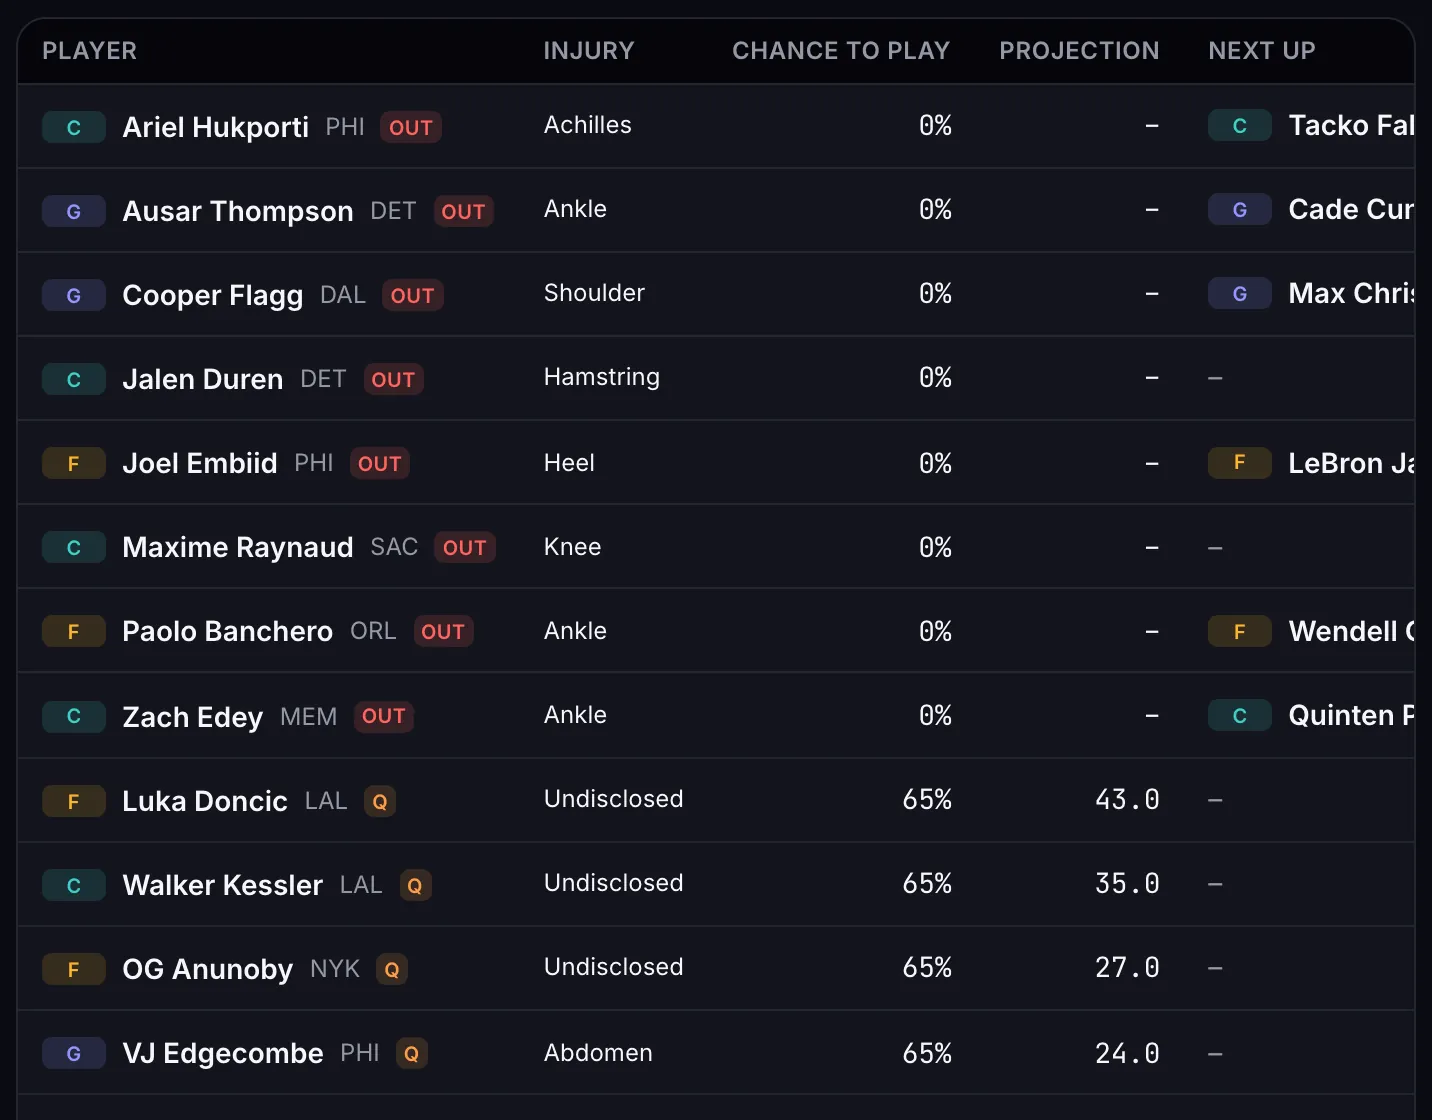This screenshot has width=1432, height=1120.
Task: Open Paolo Banchero's player name link
Action: [x=227, y=632]
